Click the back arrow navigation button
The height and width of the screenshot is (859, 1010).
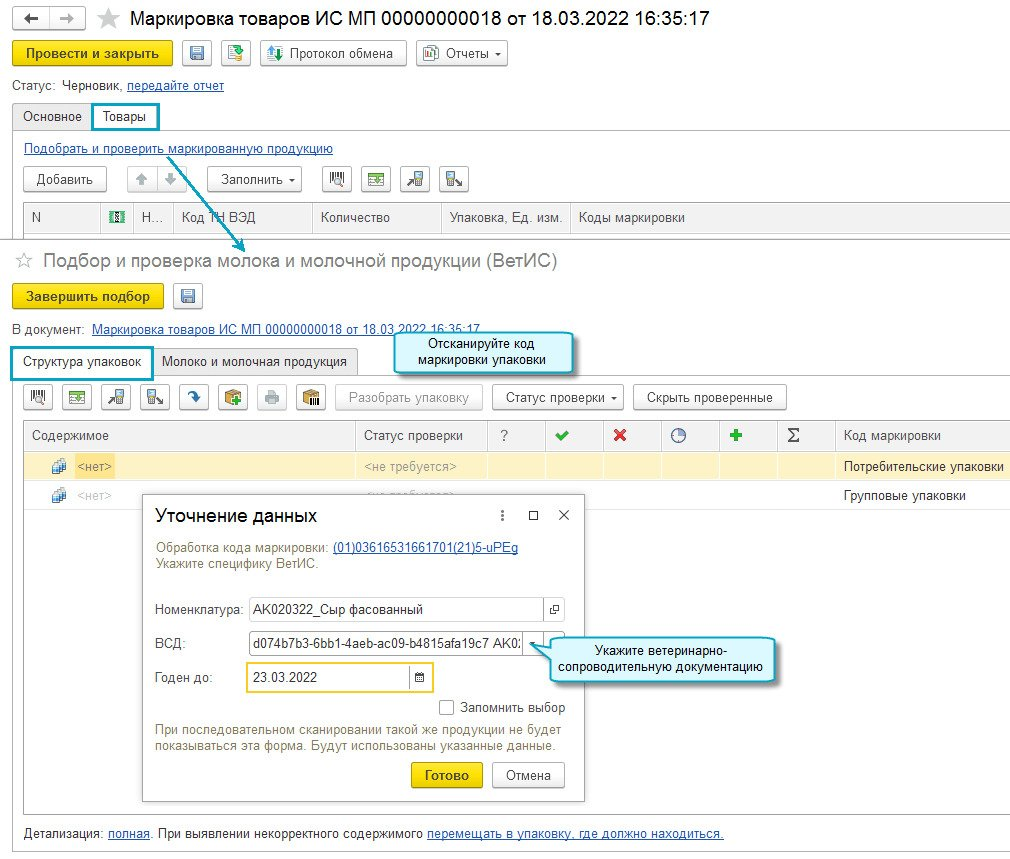[32, 19]
